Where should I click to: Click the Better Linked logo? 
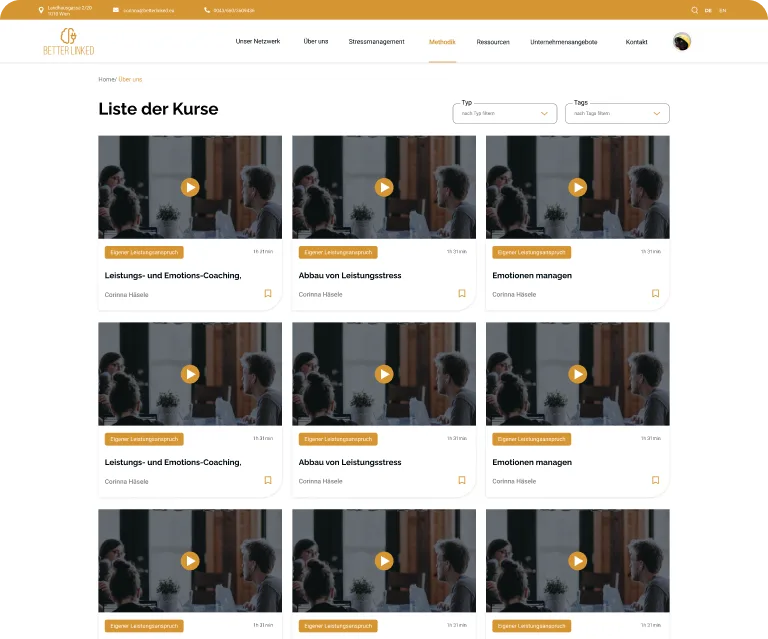point(69,41)
